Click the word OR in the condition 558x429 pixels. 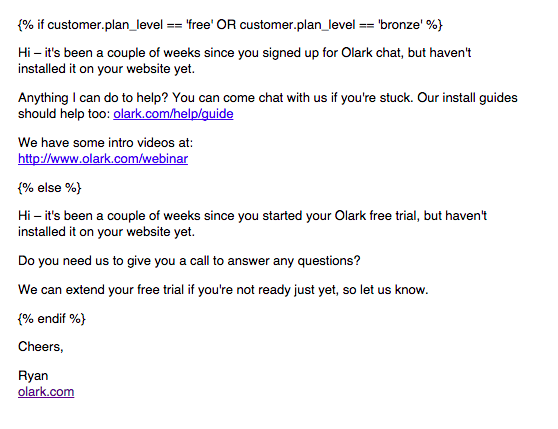(226, 25)
